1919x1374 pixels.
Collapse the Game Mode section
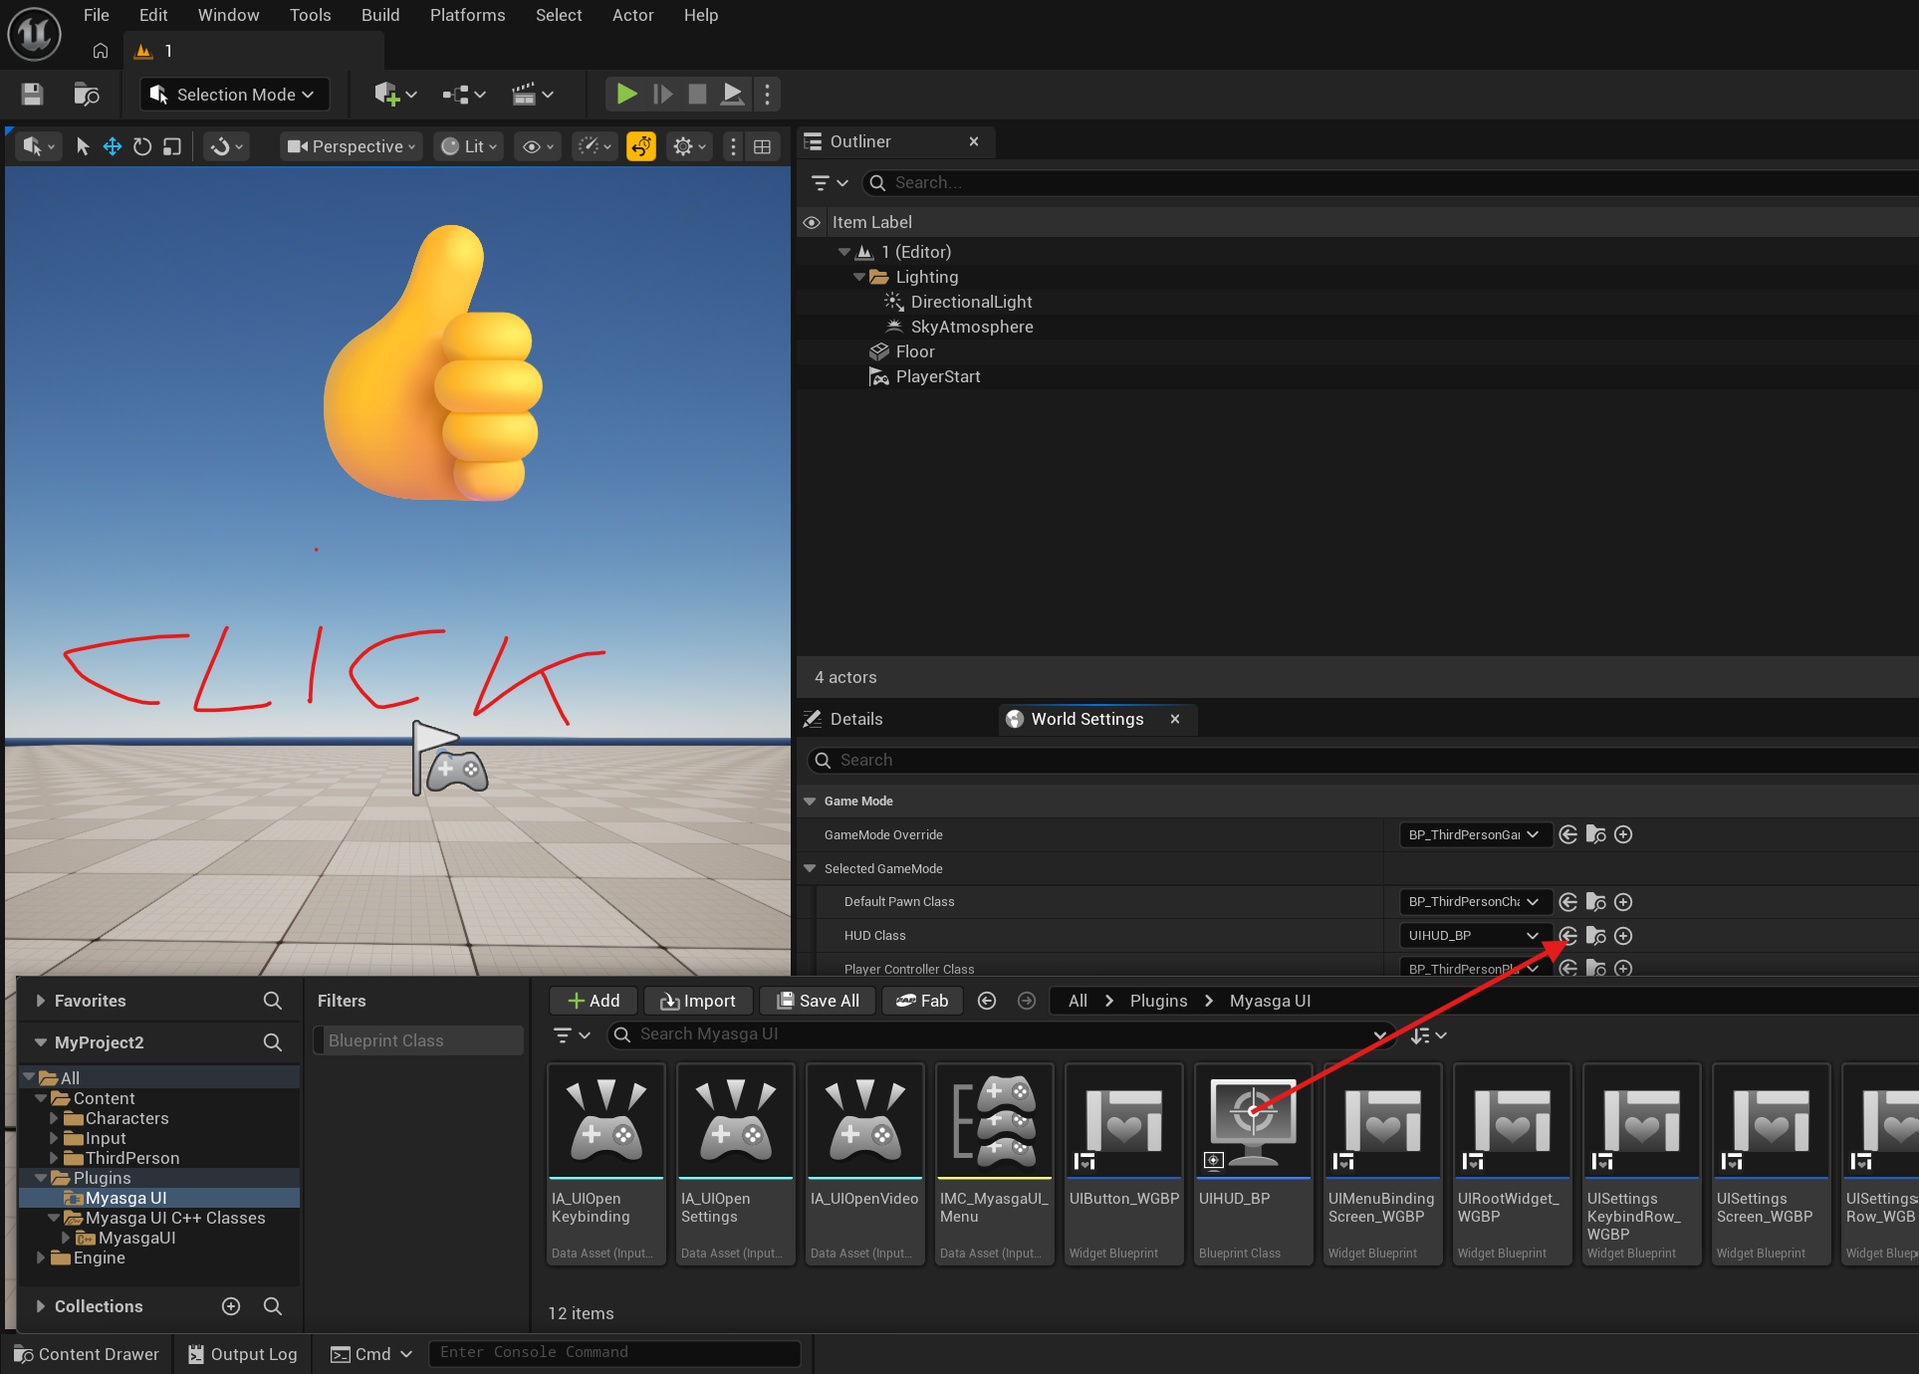click(810, 801)
